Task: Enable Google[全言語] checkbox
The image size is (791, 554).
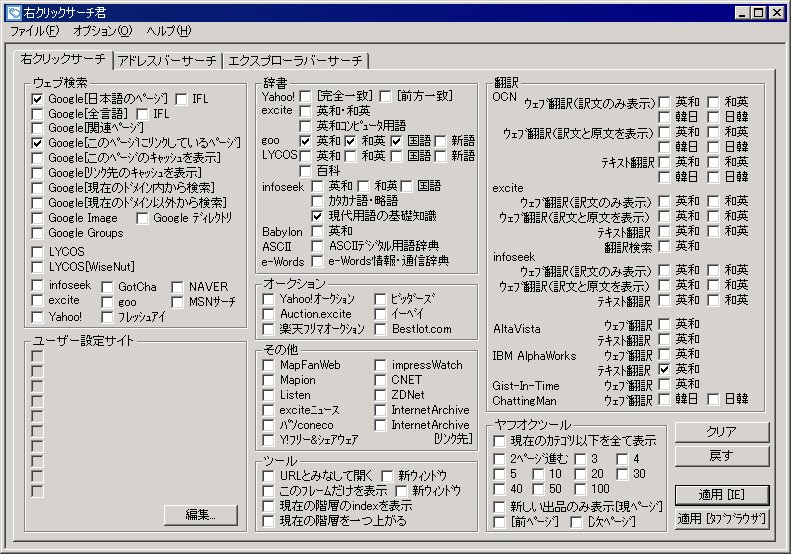Action: click(x=37, y=114)
